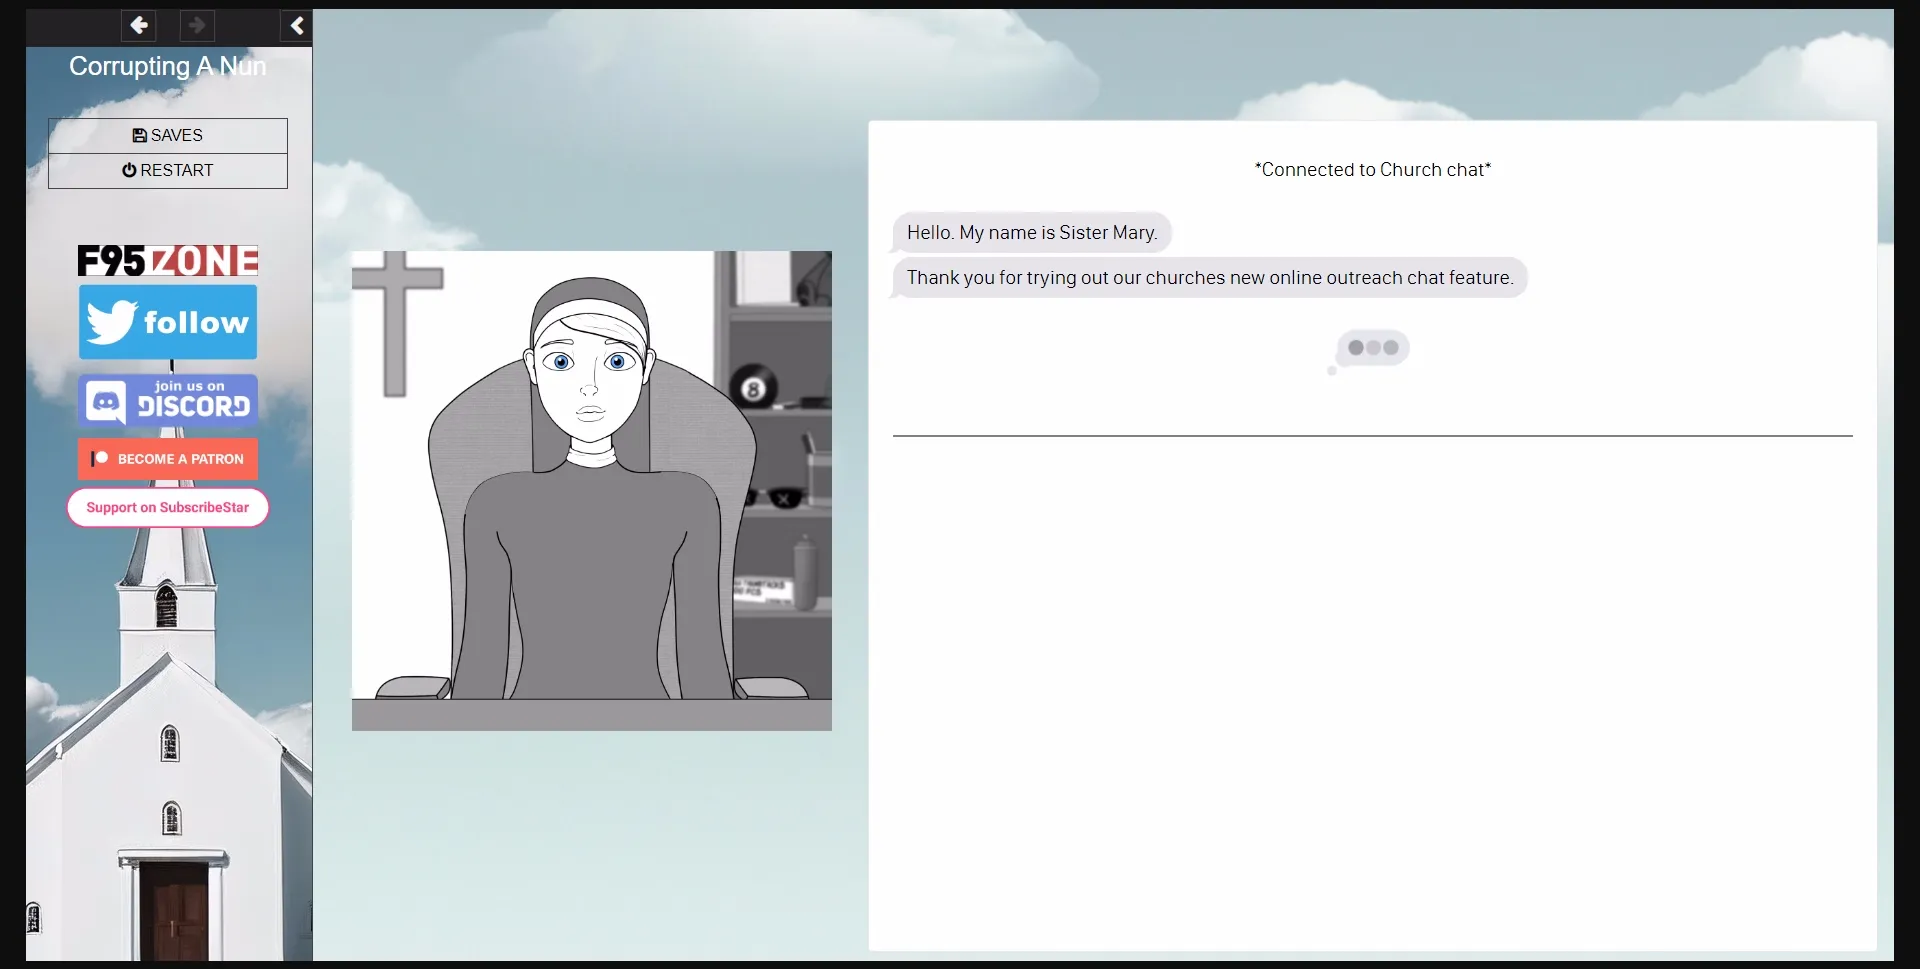
Task: Select the Discord logo icon
Action: 107,400
